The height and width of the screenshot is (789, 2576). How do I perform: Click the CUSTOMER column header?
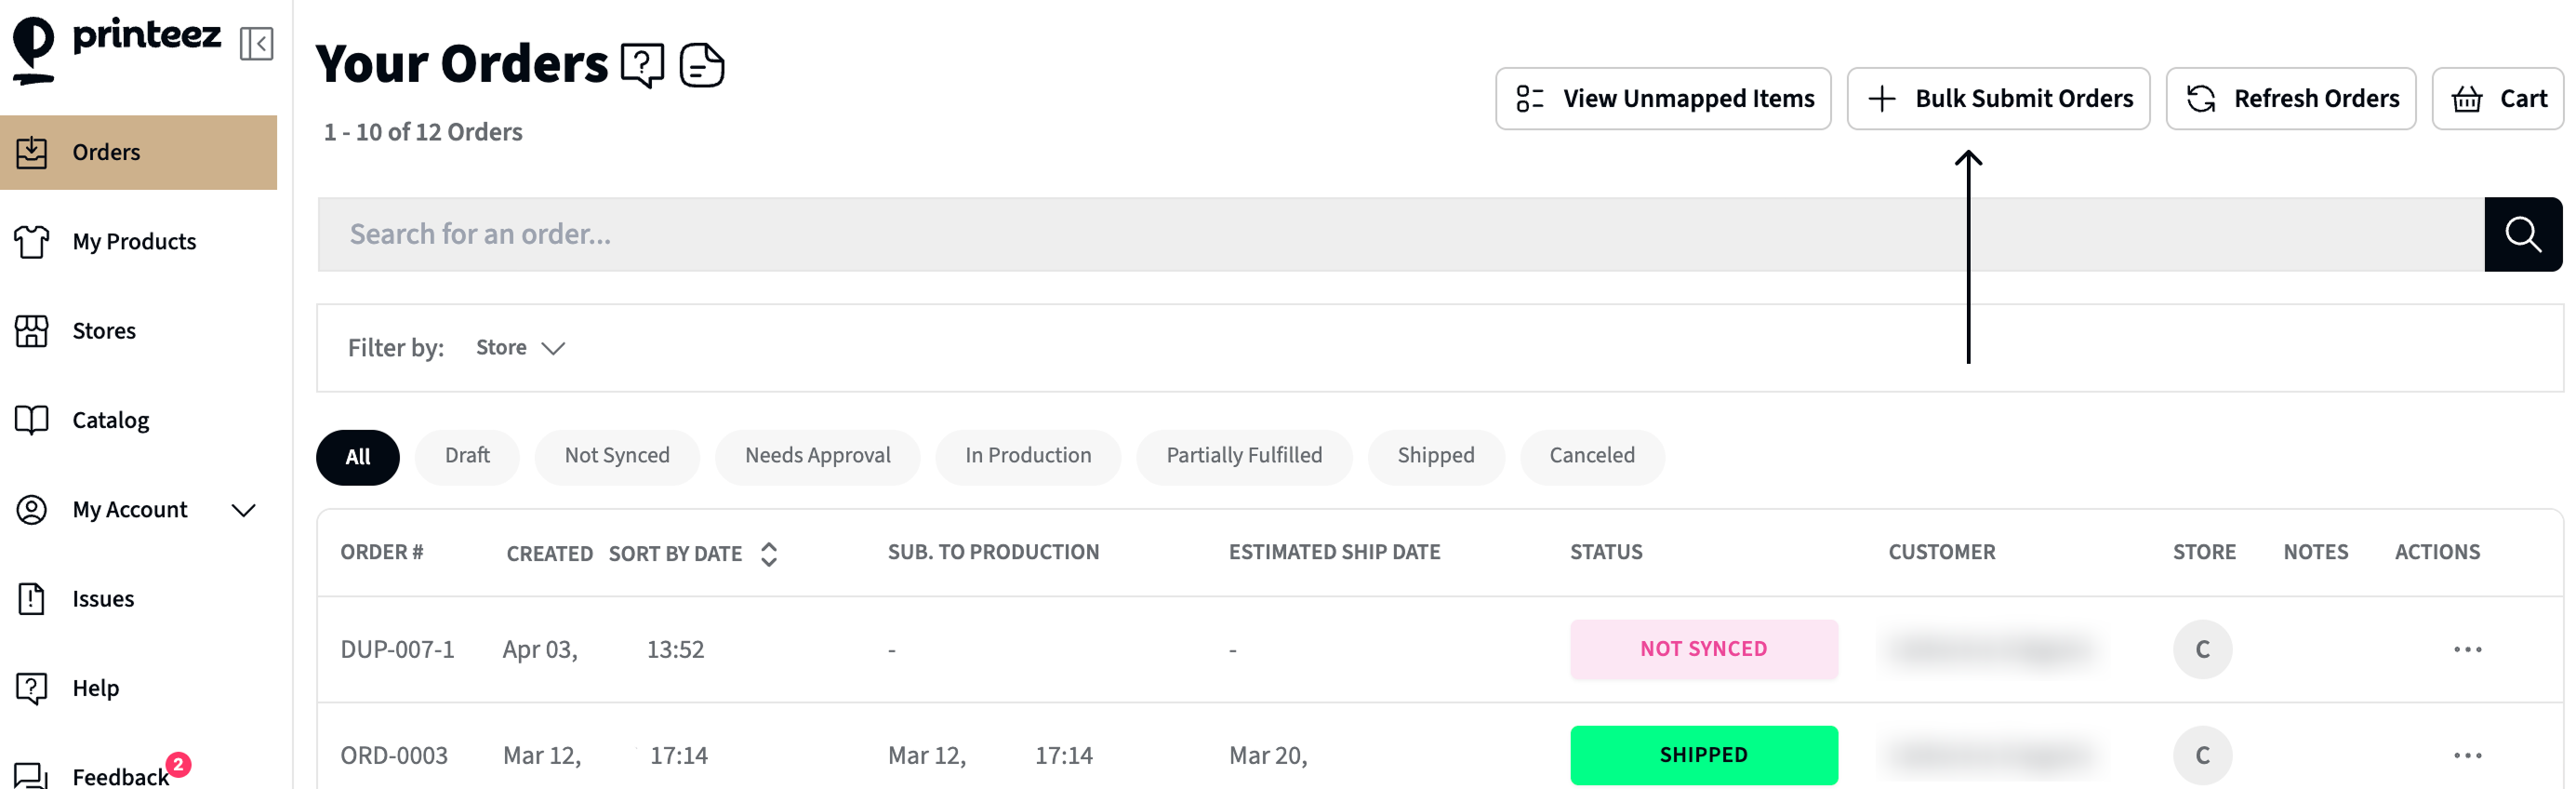point(1941,552)
